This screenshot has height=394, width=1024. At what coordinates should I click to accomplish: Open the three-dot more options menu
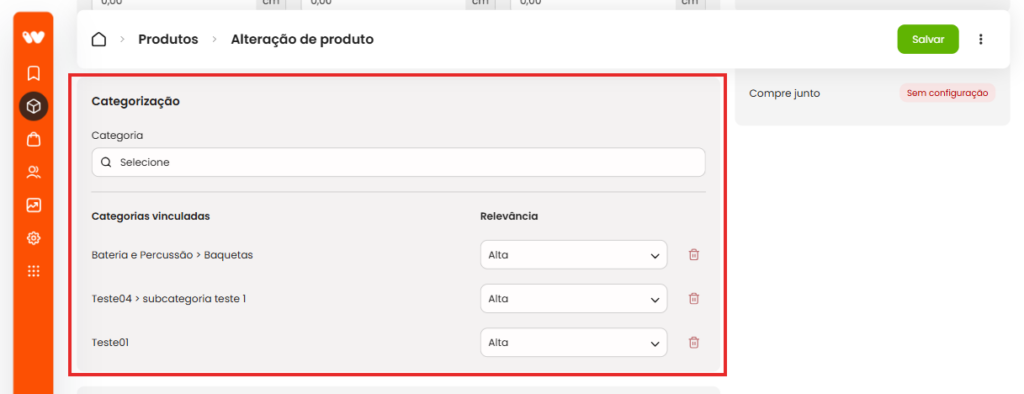pyautogui.click(x=980, y=39)
